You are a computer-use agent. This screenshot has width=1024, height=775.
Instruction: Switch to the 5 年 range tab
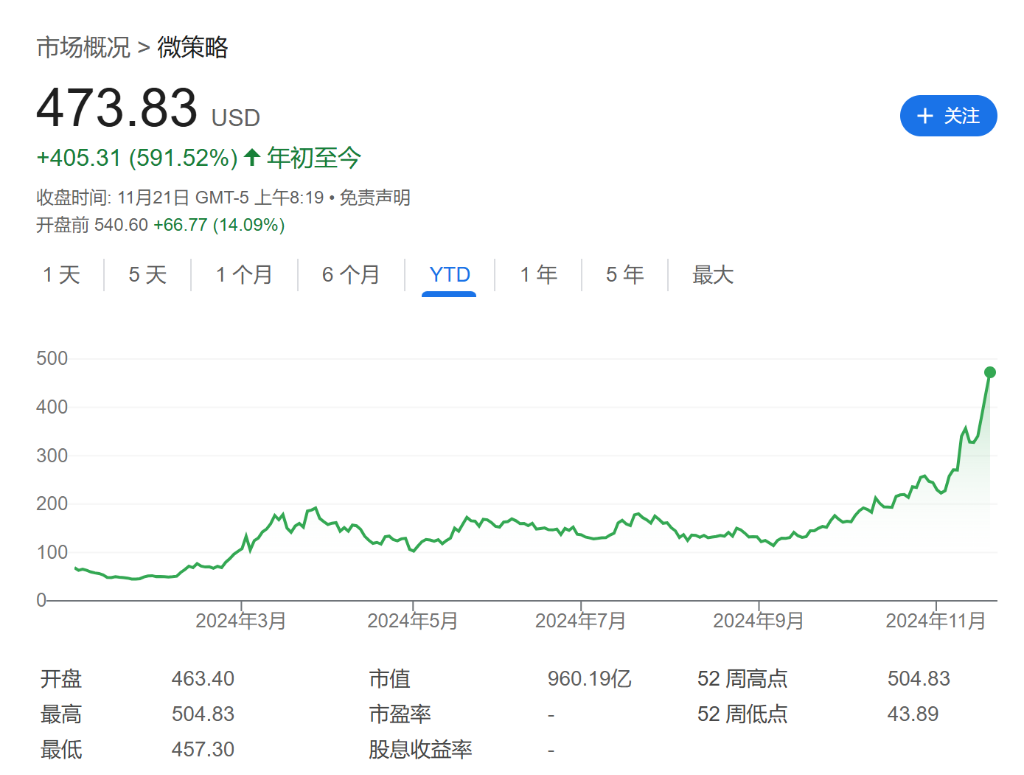[x=625, y=275]
